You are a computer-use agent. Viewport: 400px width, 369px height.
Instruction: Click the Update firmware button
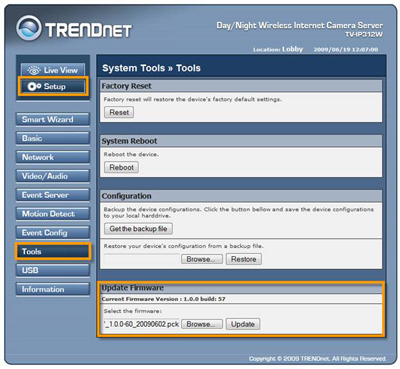coord(243,324)
